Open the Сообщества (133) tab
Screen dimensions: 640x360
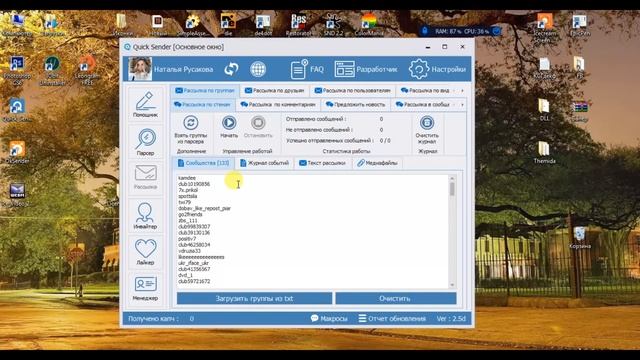click(204, 163)
